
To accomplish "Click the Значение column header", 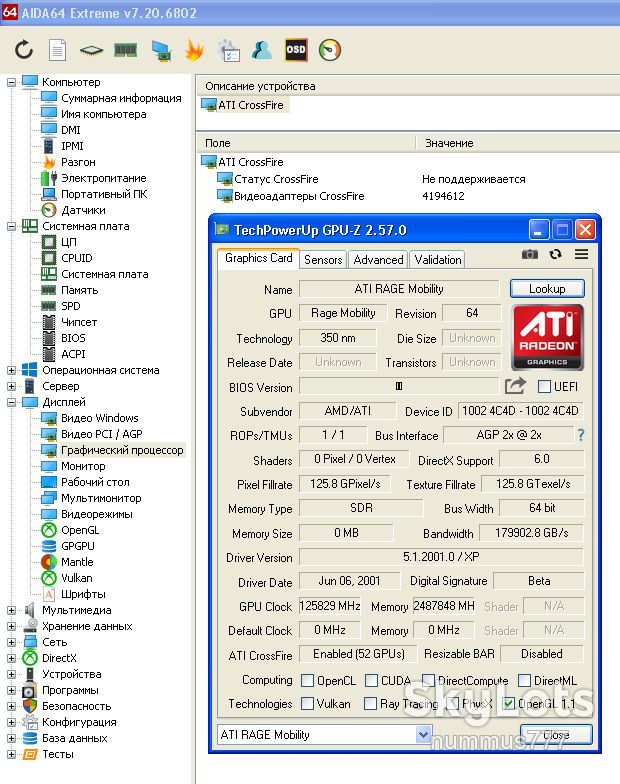I will pyautogui.click(x=518, y=143).
